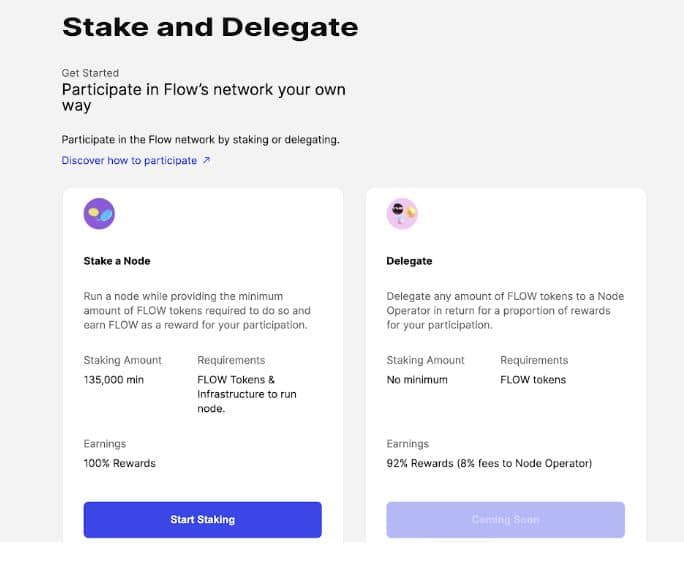Click the '100% Rewards' earnings text
Screen dimensions: 684x563
point(119,463)
